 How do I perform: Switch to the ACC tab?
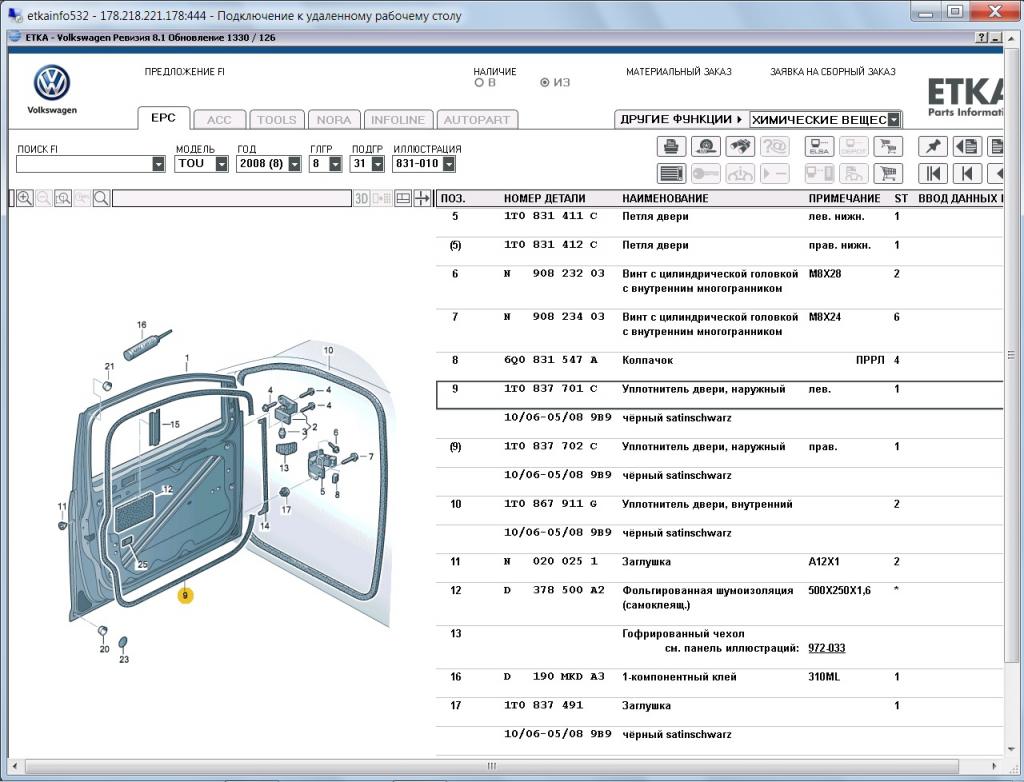[x=219, y=120]
